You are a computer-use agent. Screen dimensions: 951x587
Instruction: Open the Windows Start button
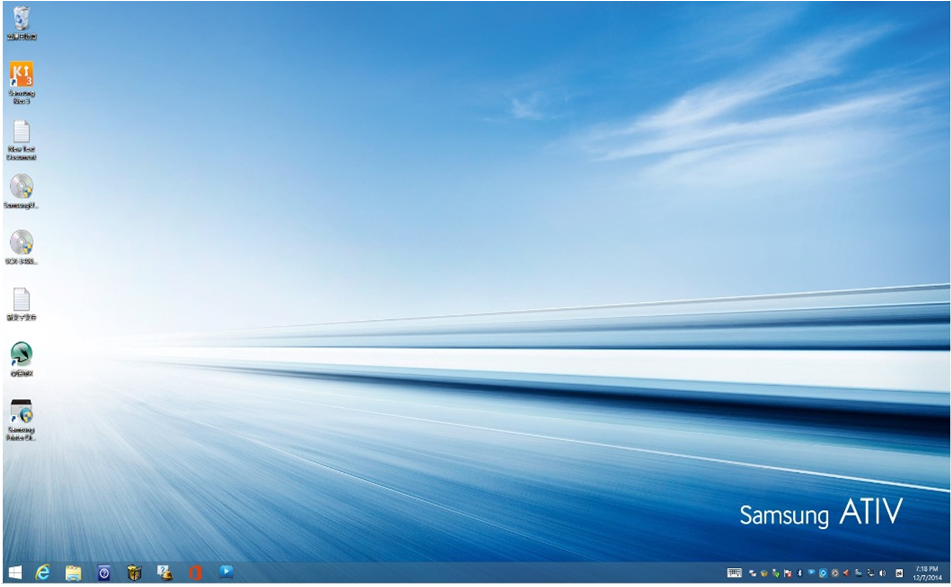pyautogui.click(x=15, y=572)
